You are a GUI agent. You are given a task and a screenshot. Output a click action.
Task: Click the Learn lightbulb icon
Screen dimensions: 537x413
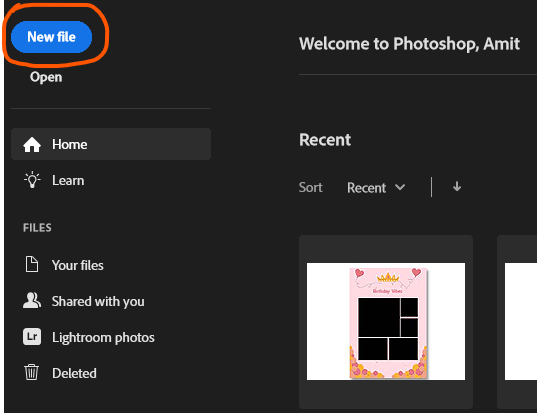pyautogui.click(x=32, y=180)
